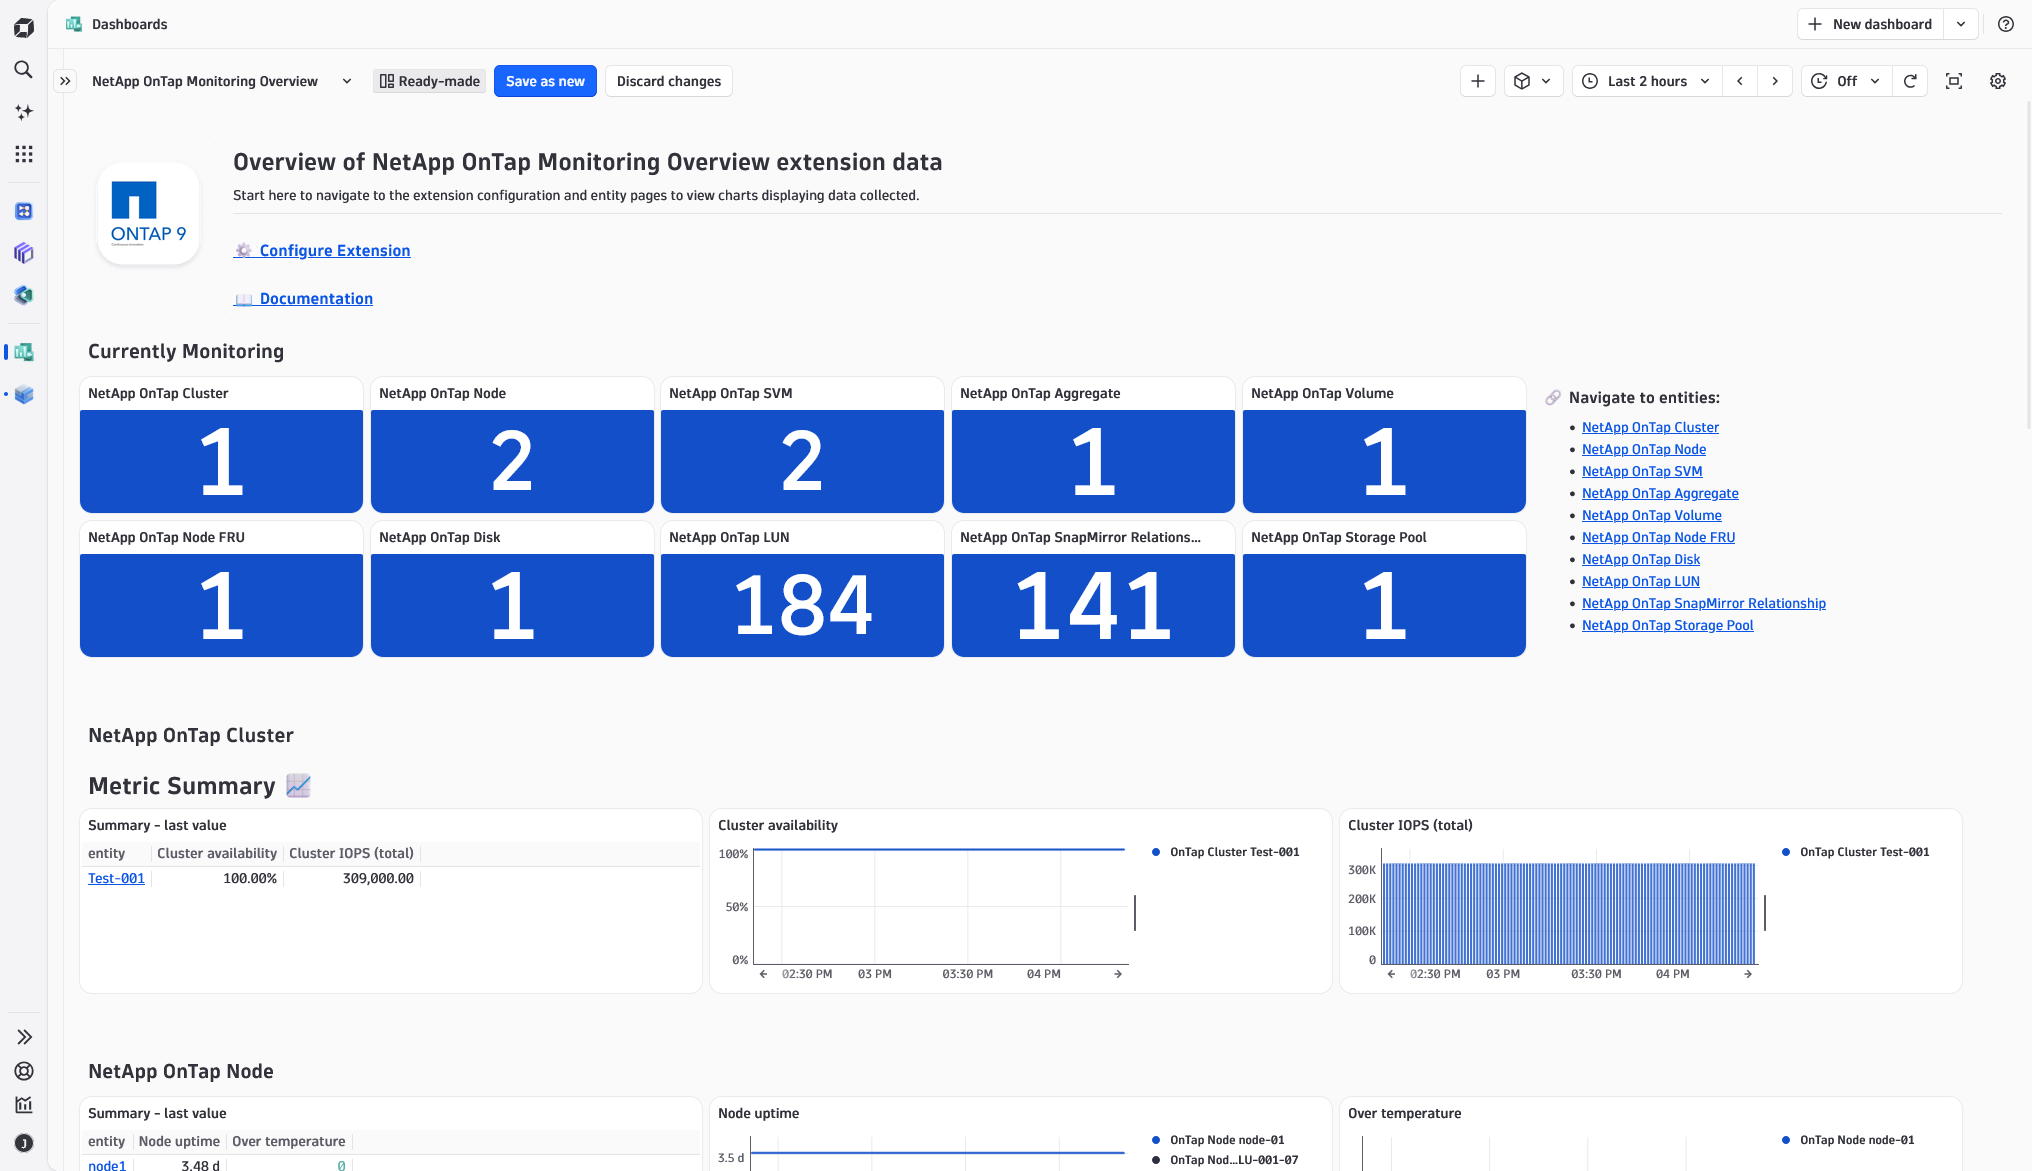
Task: Open the auto-refresh Off dropdown
Action: [x=1847, y=81]
